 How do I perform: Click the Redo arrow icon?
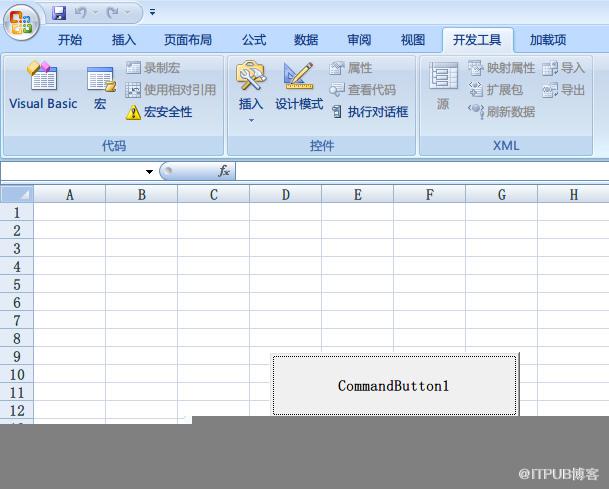113,12
